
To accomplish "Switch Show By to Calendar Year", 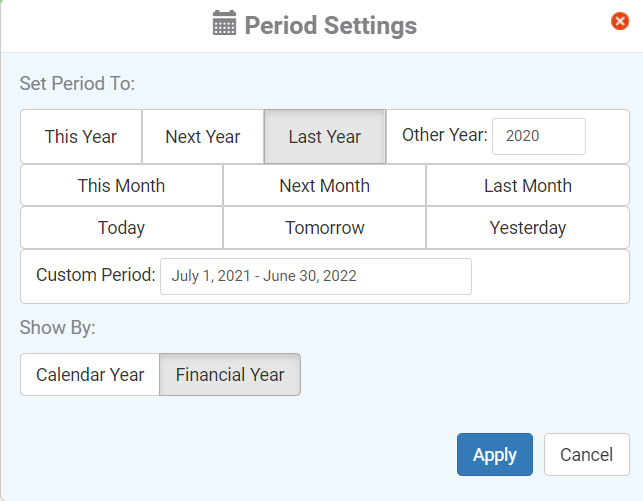I will click(x=90, y=374).
